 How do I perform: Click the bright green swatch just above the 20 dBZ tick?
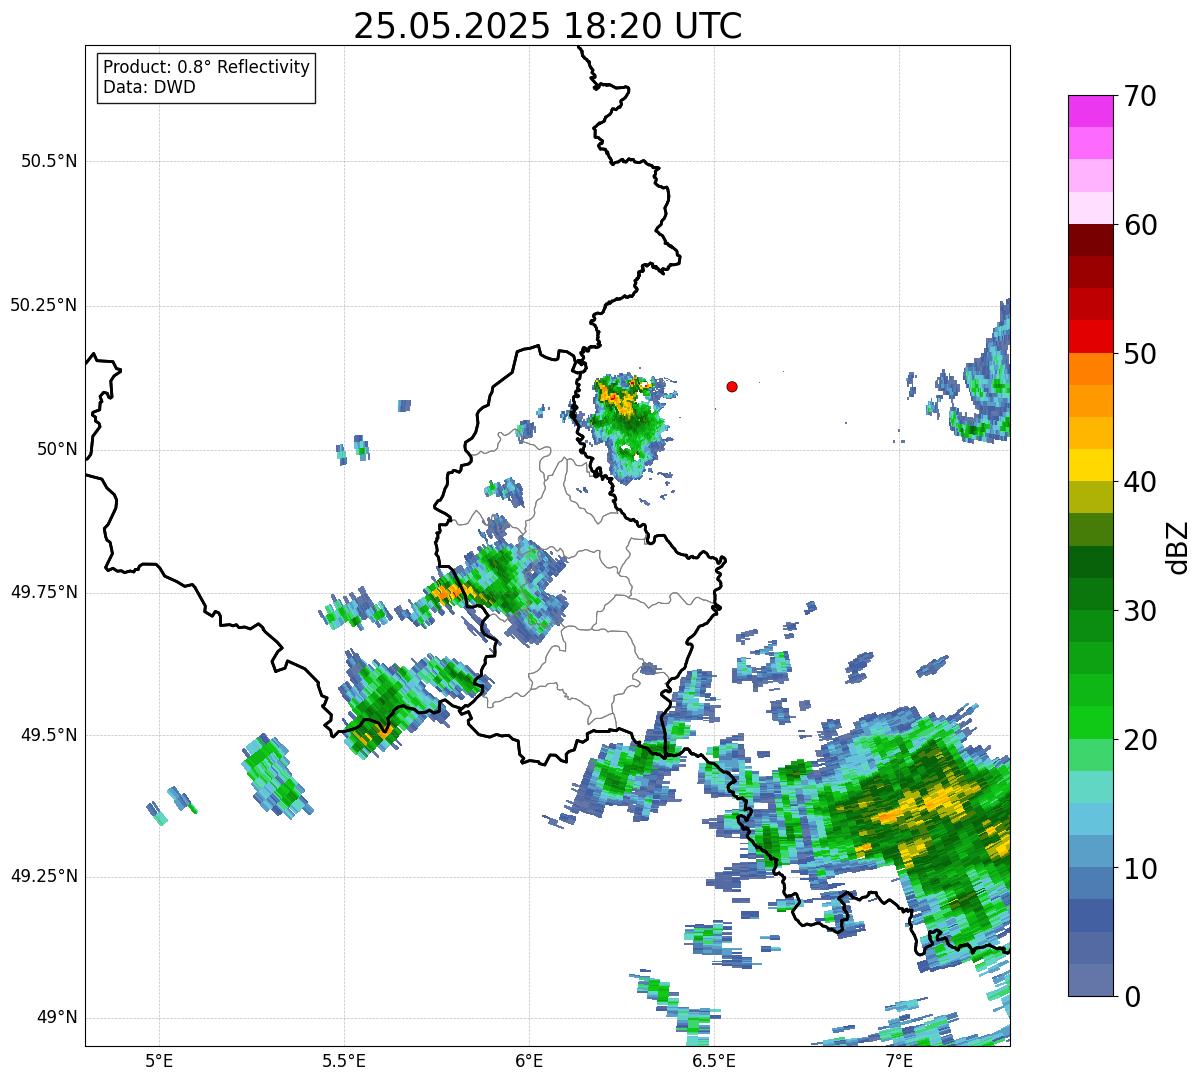[1090, 723]
